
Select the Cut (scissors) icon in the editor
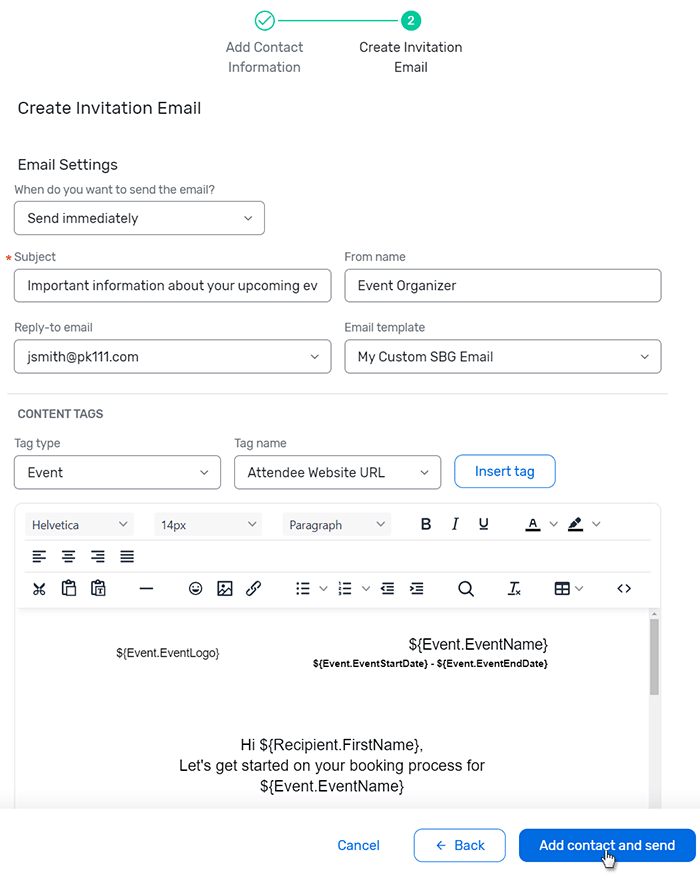coord(39,588)
